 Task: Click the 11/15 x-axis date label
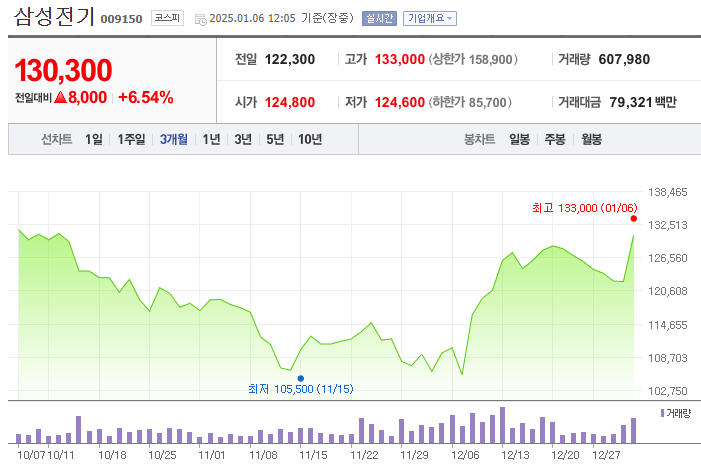(x=313, y=455)
